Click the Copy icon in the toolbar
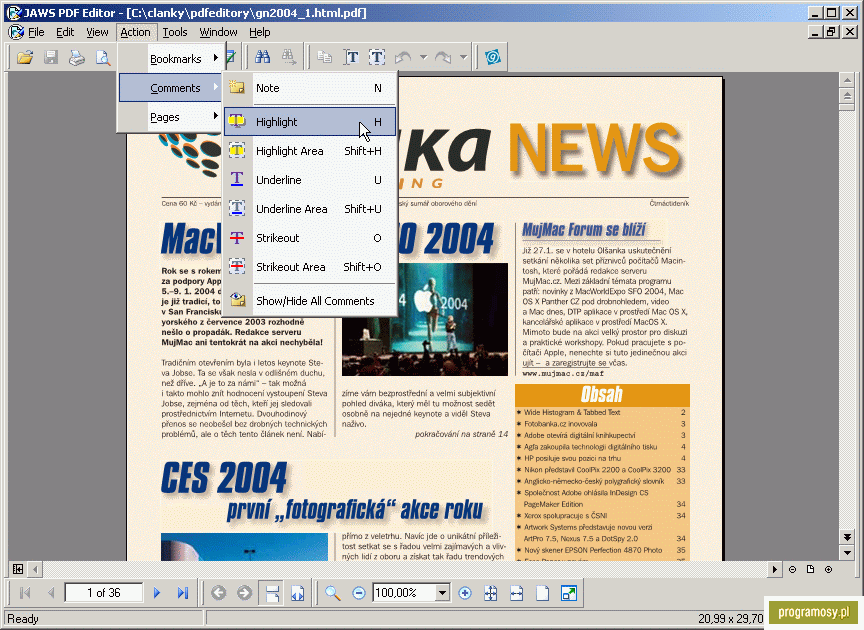The width and height of the screenshot is (864, 630). click(x=325, y=57)
